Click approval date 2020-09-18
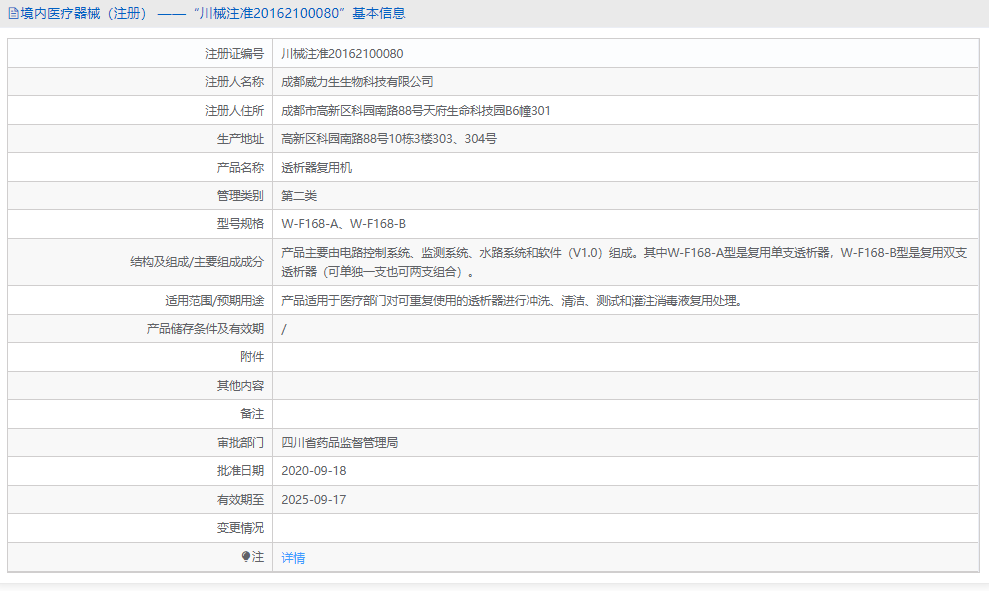Image resolution: width=989 pixels, height=591 pixels. [x=313, y=471]
